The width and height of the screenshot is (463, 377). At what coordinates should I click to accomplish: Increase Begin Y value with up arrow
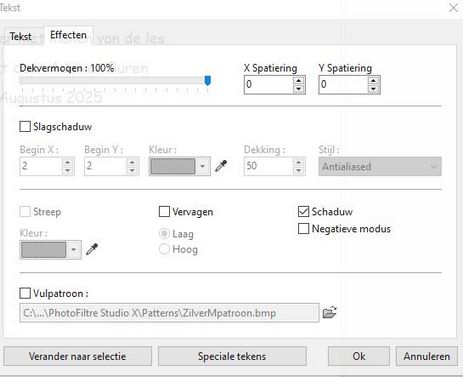[x=132, y=162]
